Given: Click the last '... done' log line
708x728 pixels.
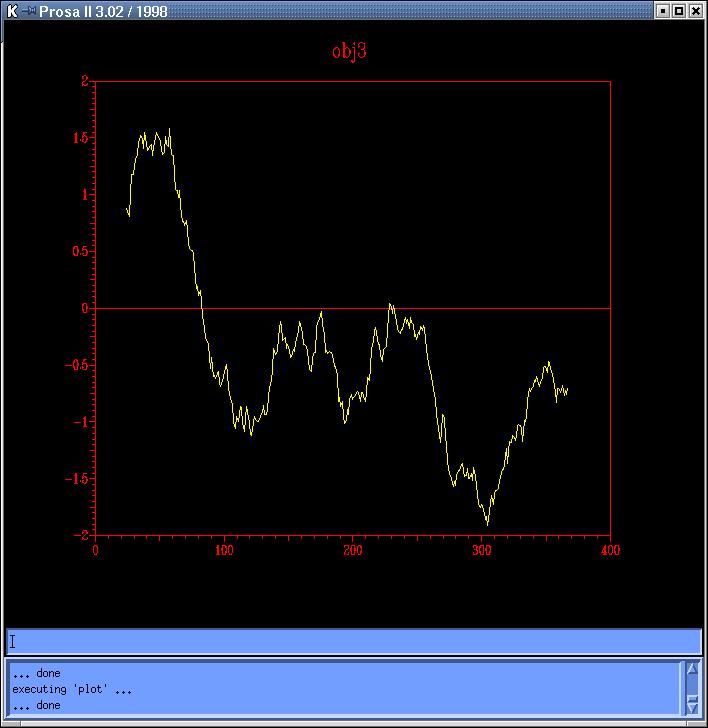Looking at the screenshot, I should (36, 705).
